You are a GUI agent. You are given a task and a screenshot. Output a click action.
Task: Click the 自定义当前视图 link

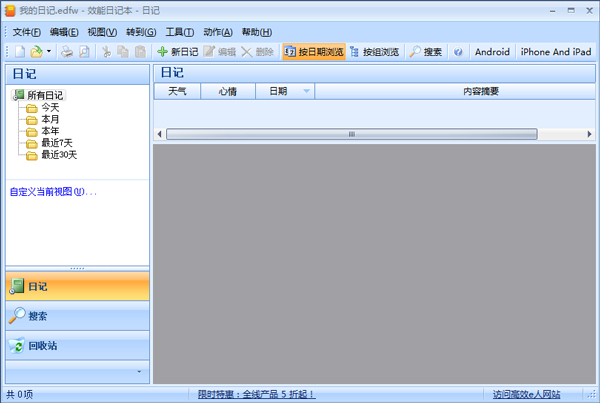(53, 192)
